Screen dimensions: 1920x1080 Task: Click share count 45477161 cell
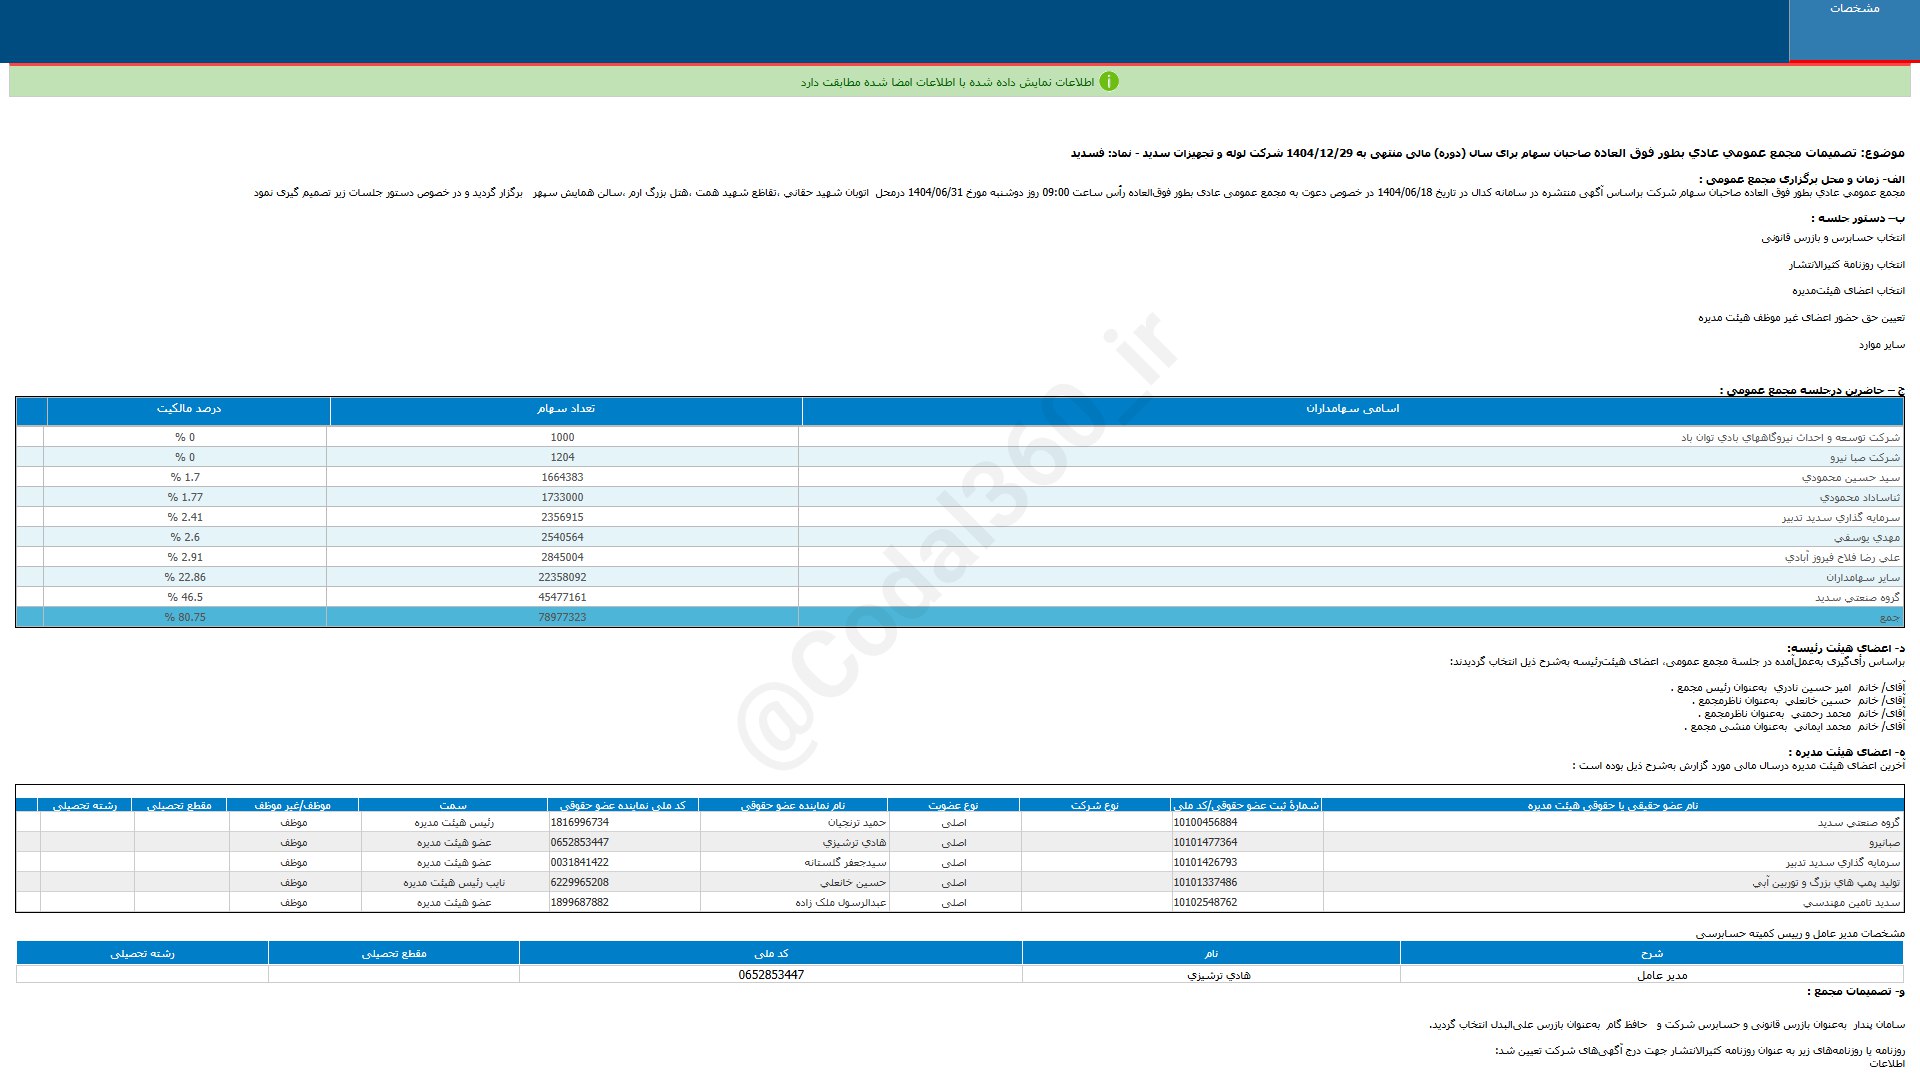pyautogui.click(x=562, y=597)
